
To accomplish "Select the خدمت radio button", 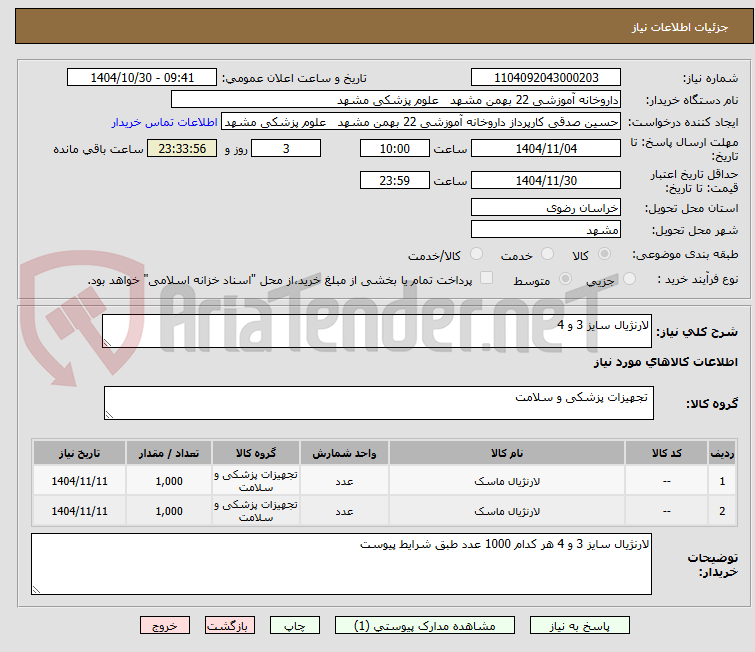I will tap(547, 254).
